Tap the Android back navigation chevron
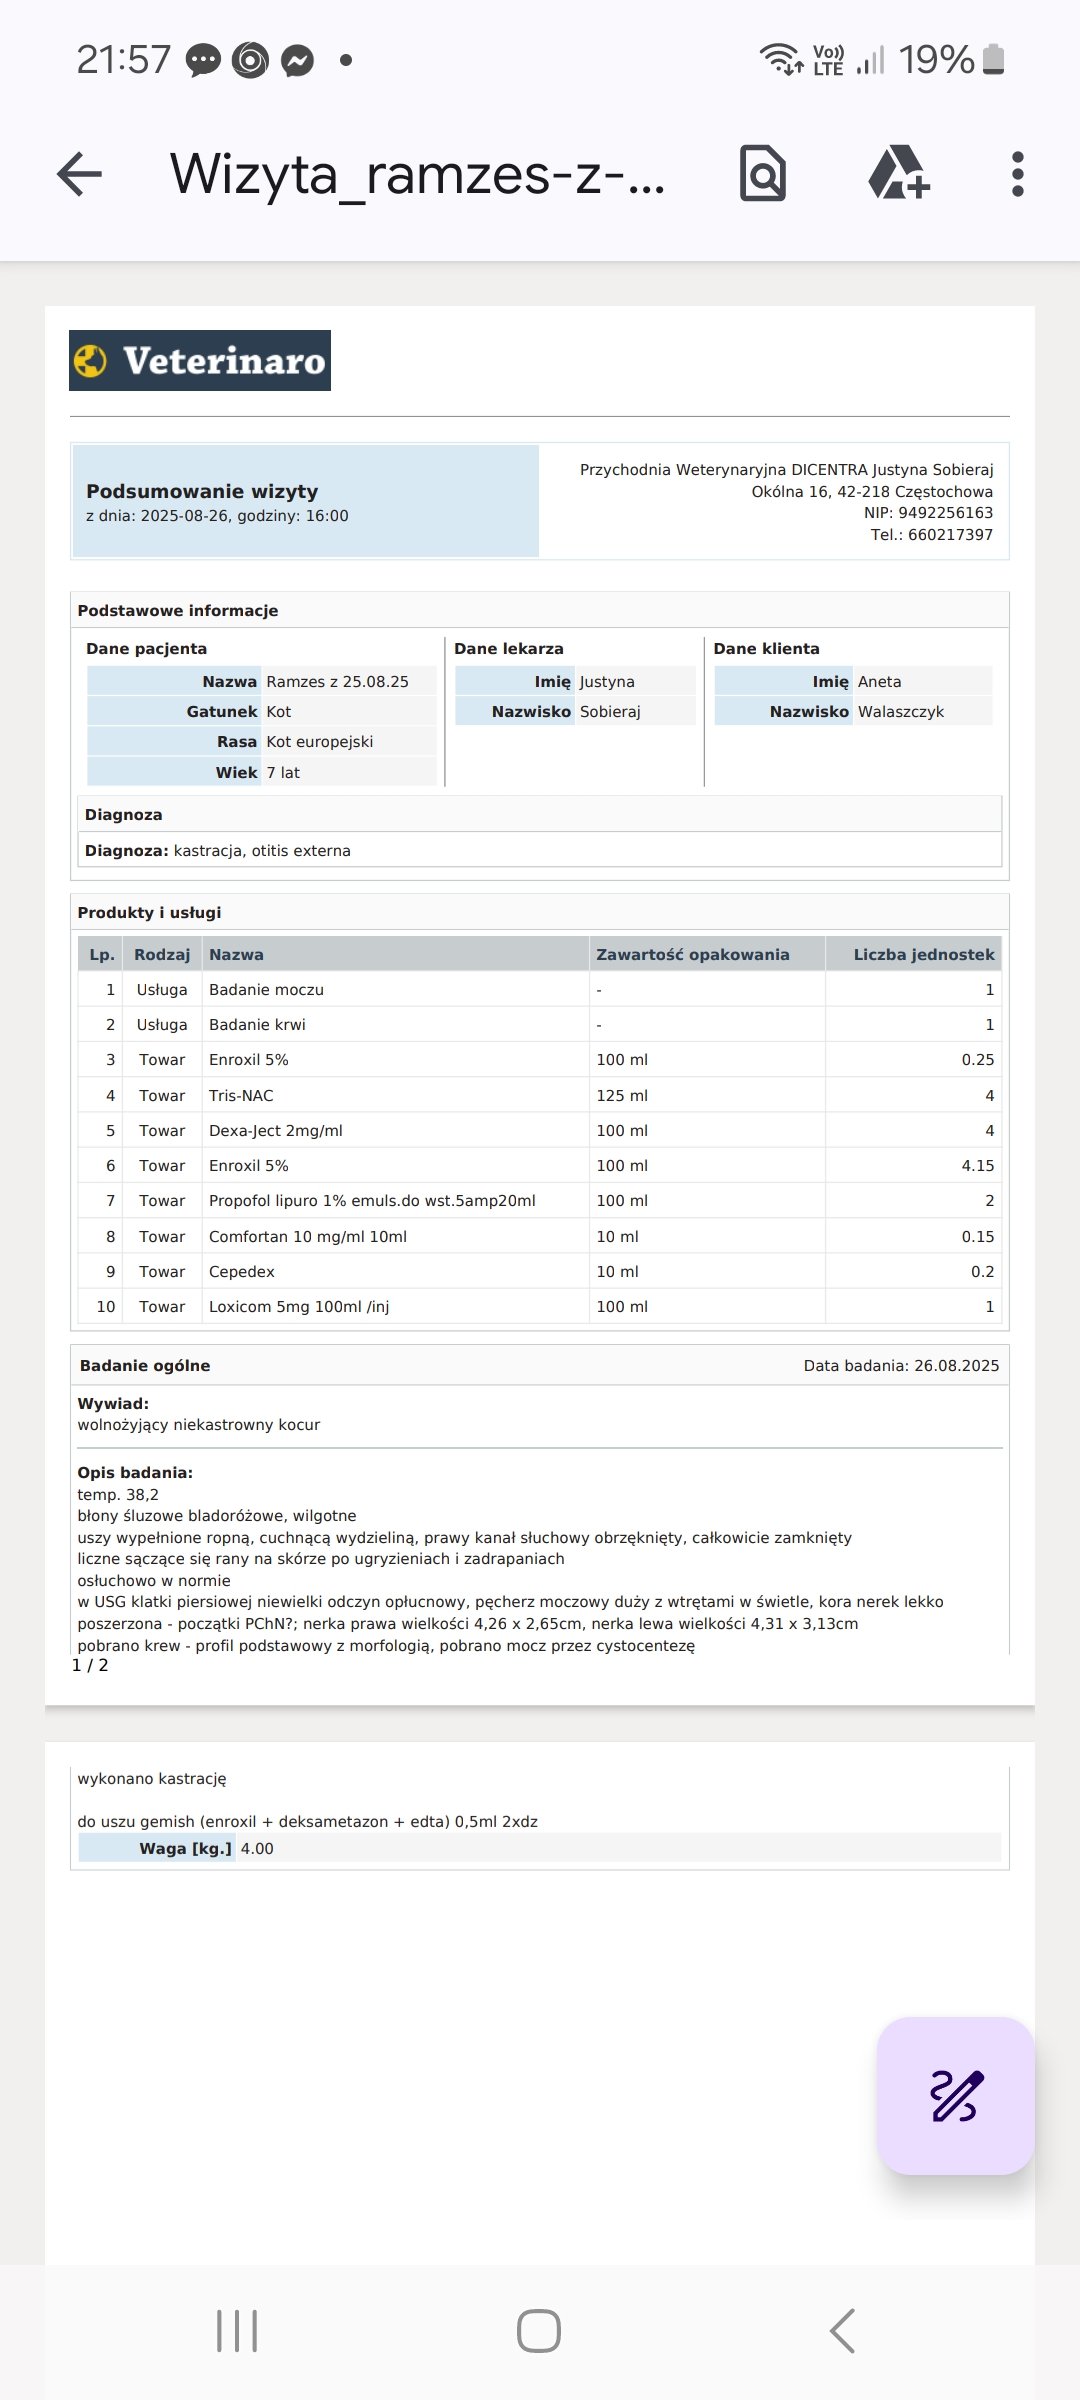The height and width of the screenshot is (2400, 1080). tap(842, 2331)
